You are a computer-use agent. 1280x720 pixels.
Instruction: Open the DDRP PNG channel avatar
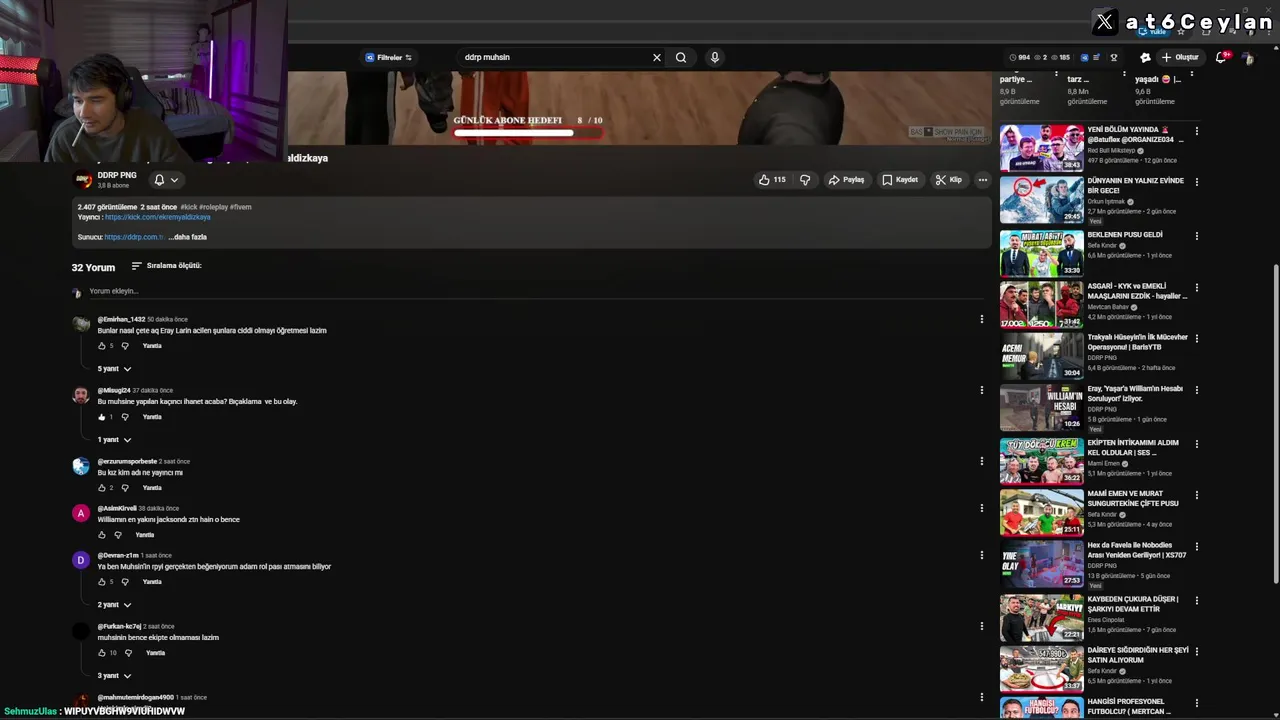(x=84, y=180)
